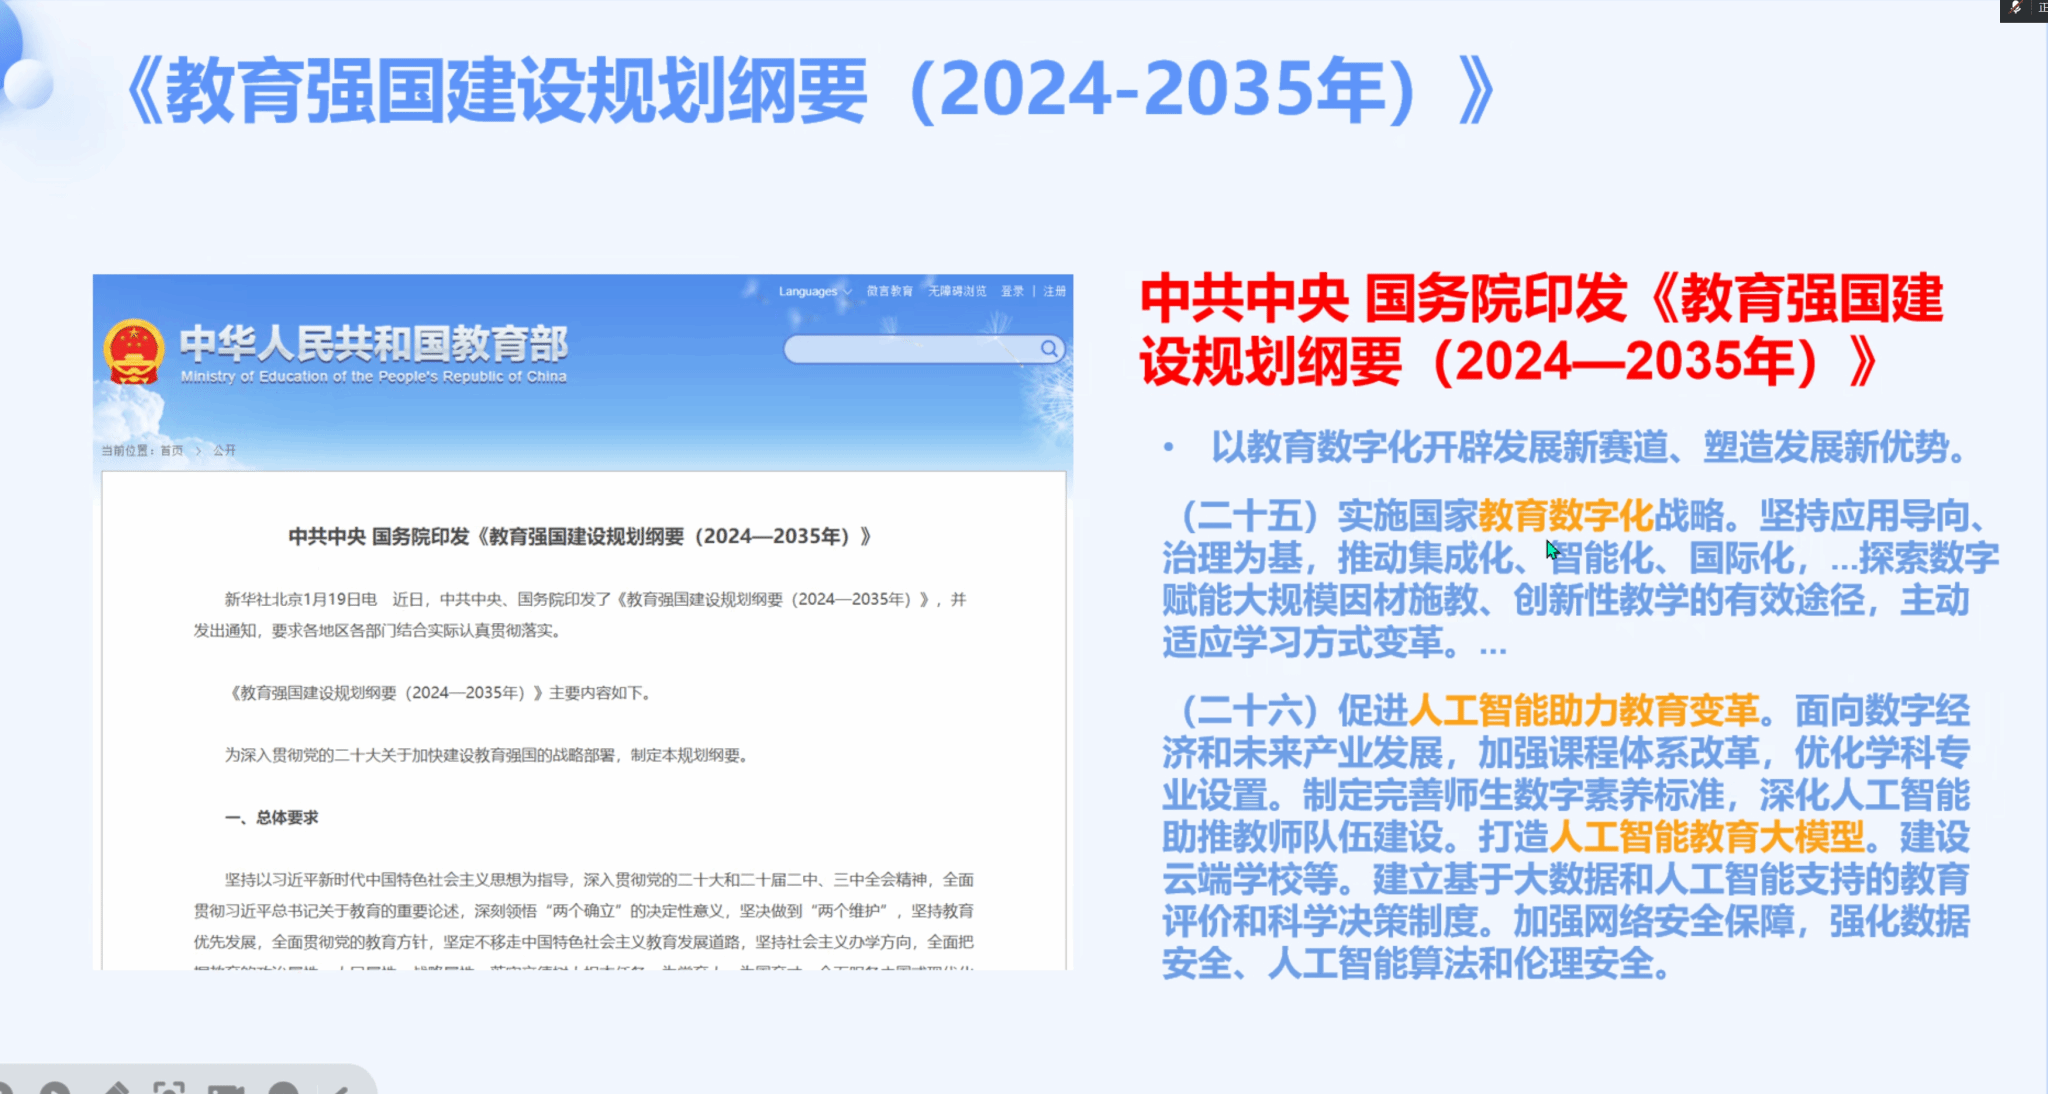Click the screen capture frame icon
This screenshot has width=2048, height=1094.
coord(169,1088)
